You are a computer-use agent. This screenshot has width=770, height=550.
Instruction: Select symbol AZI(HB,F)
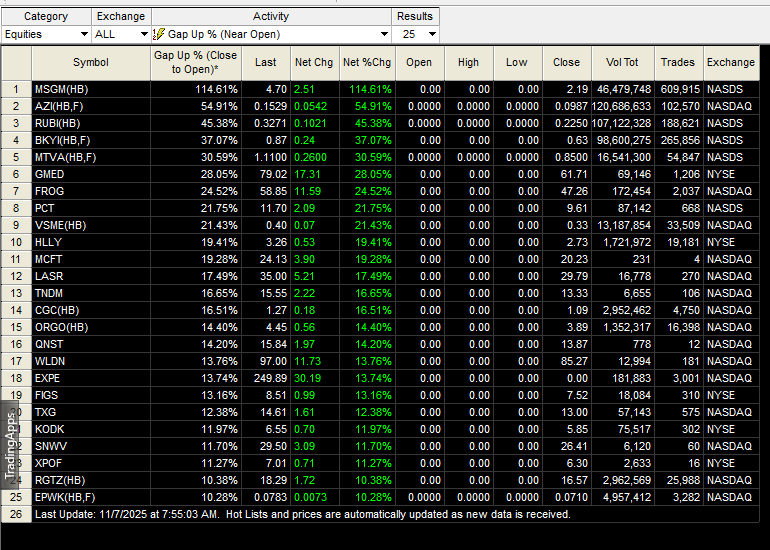61,107
